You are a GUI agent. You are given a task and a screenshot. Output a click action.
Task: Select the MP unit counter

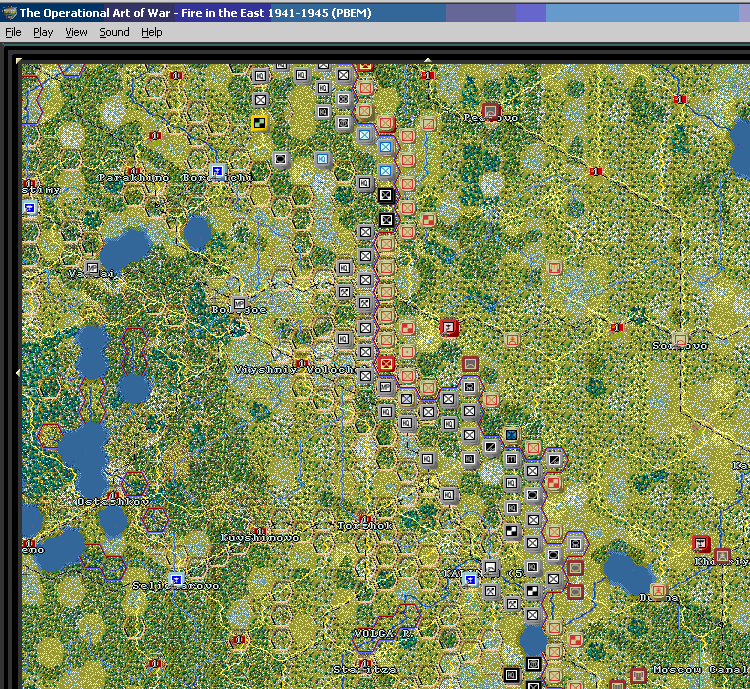pyautogui.click(x=386, y=387)
